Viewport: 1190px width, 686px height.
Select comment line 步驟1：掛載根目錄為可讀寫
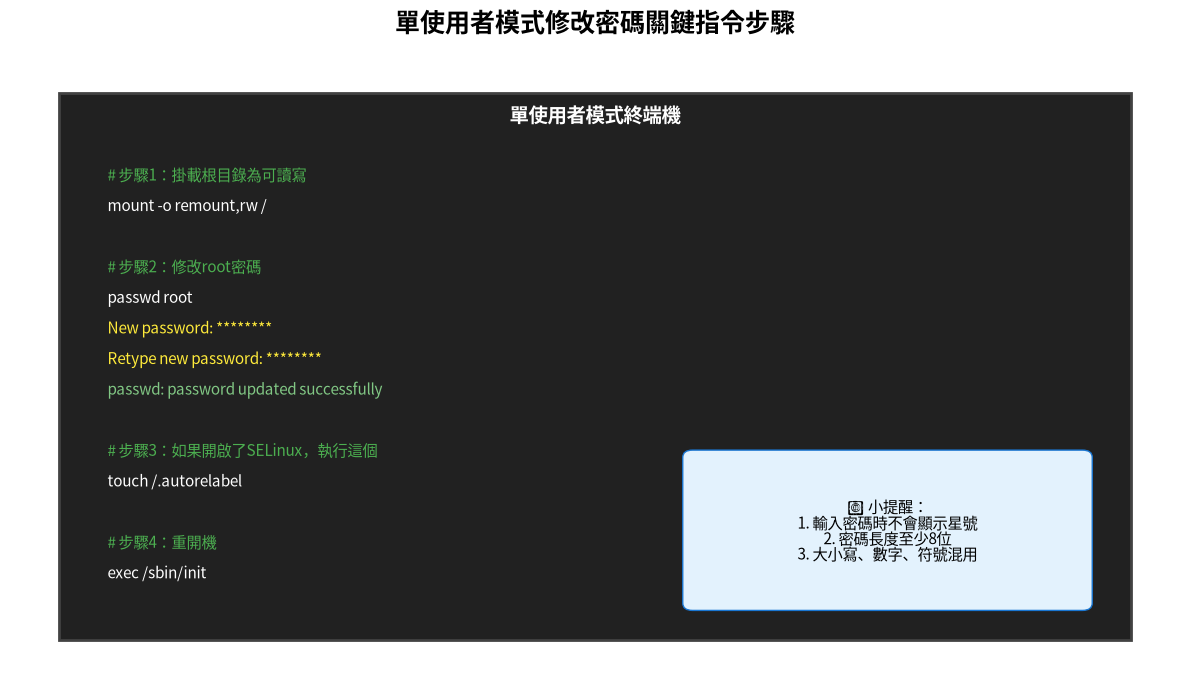(207, 175)
